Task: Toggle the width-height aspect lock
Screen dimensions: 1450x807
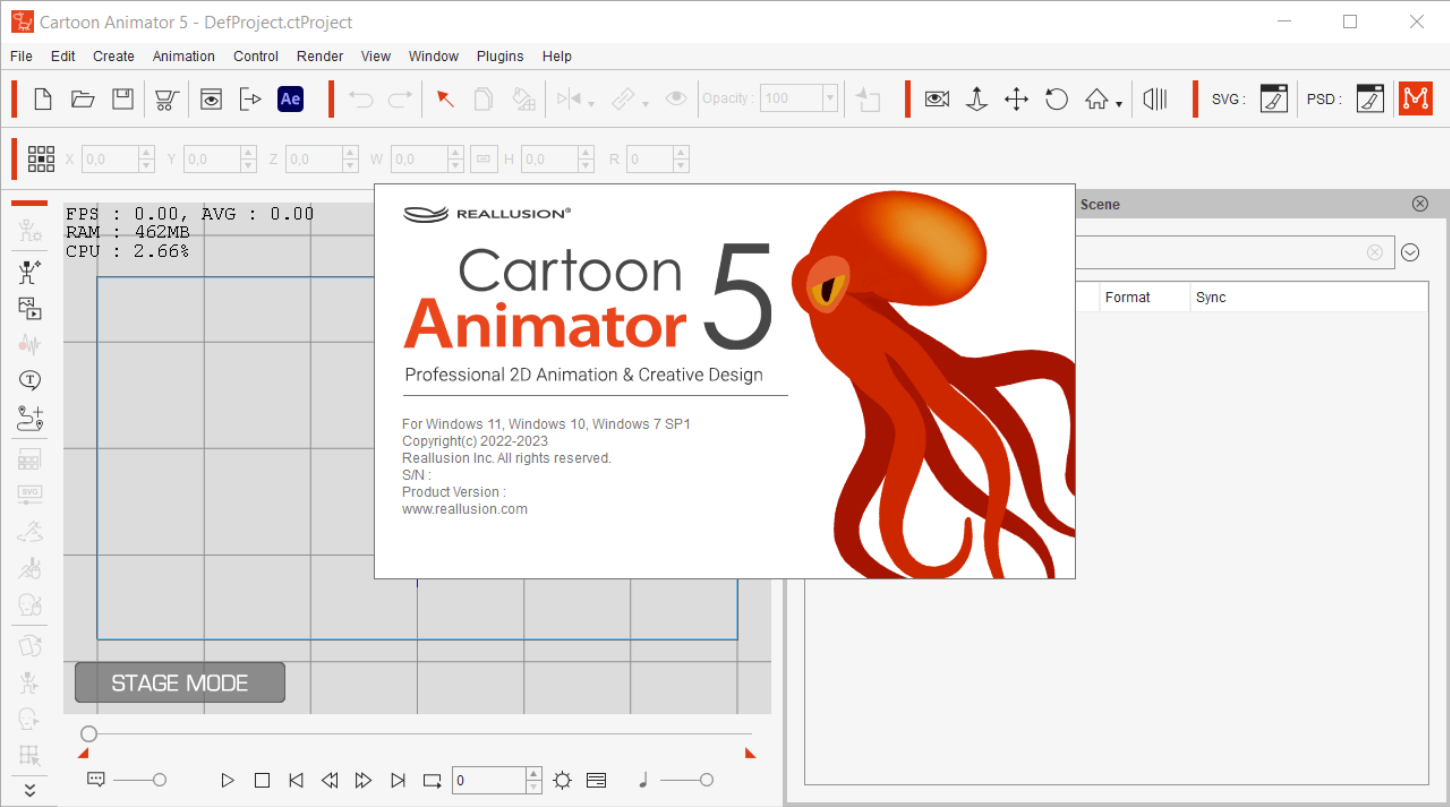Action: (x=484, y=158)
